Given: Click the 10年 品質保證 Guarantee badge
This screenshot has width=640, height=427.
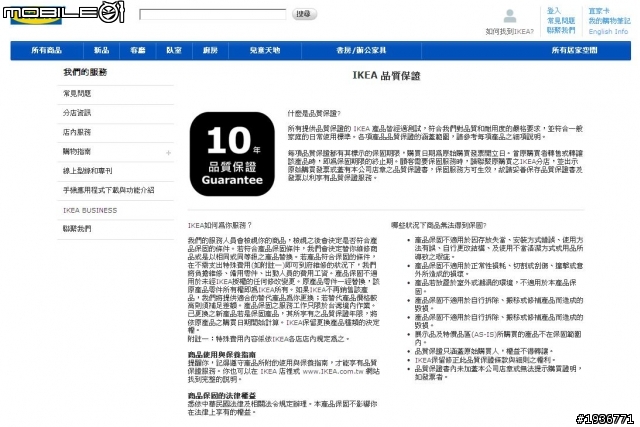Looking at the screenshot, I should [x=232, y=154].
